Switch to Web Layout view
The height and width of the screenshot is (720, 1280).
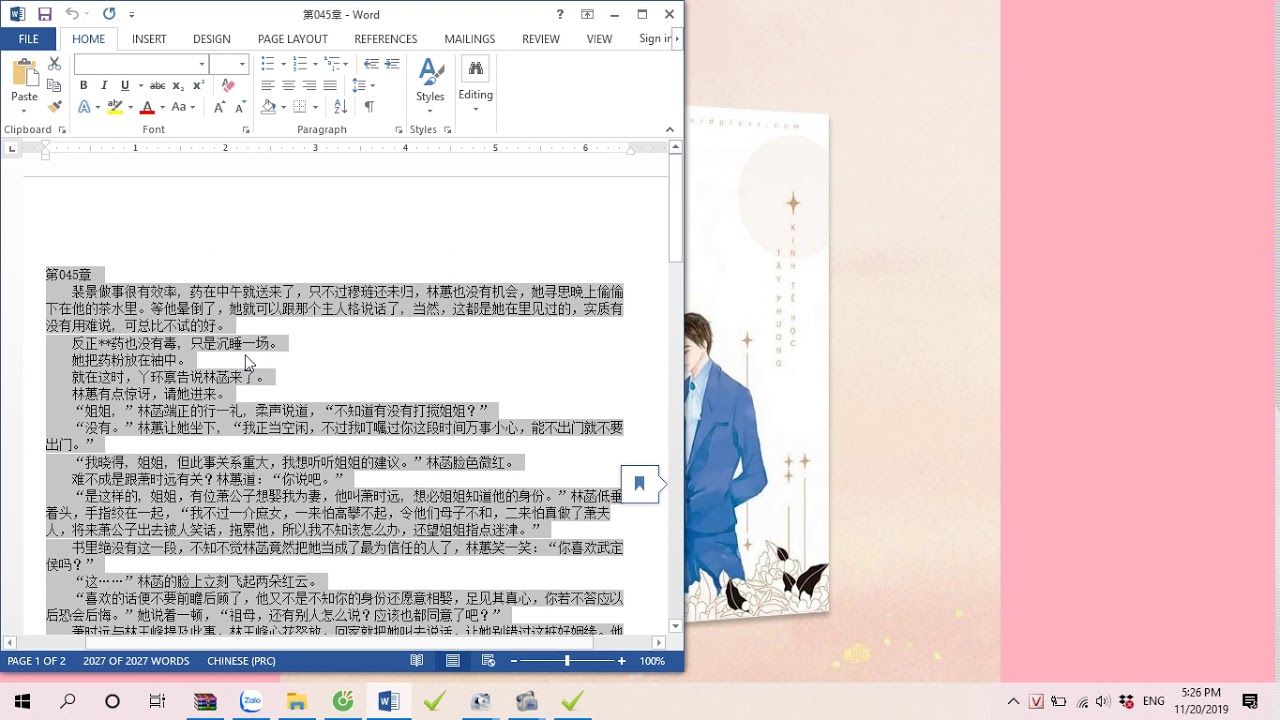(488, 661)
